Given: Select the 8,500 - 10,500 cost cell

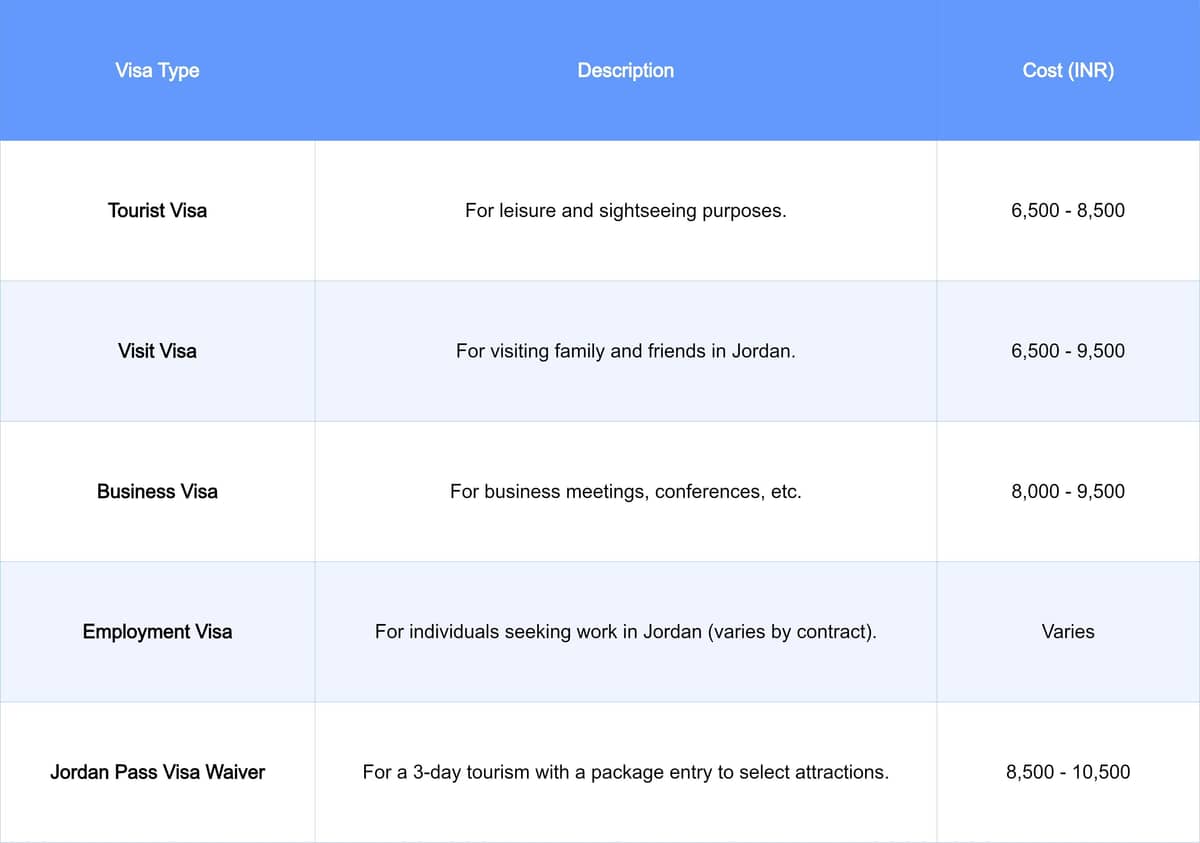Looking at the screenshot, I should (1068, 772).
